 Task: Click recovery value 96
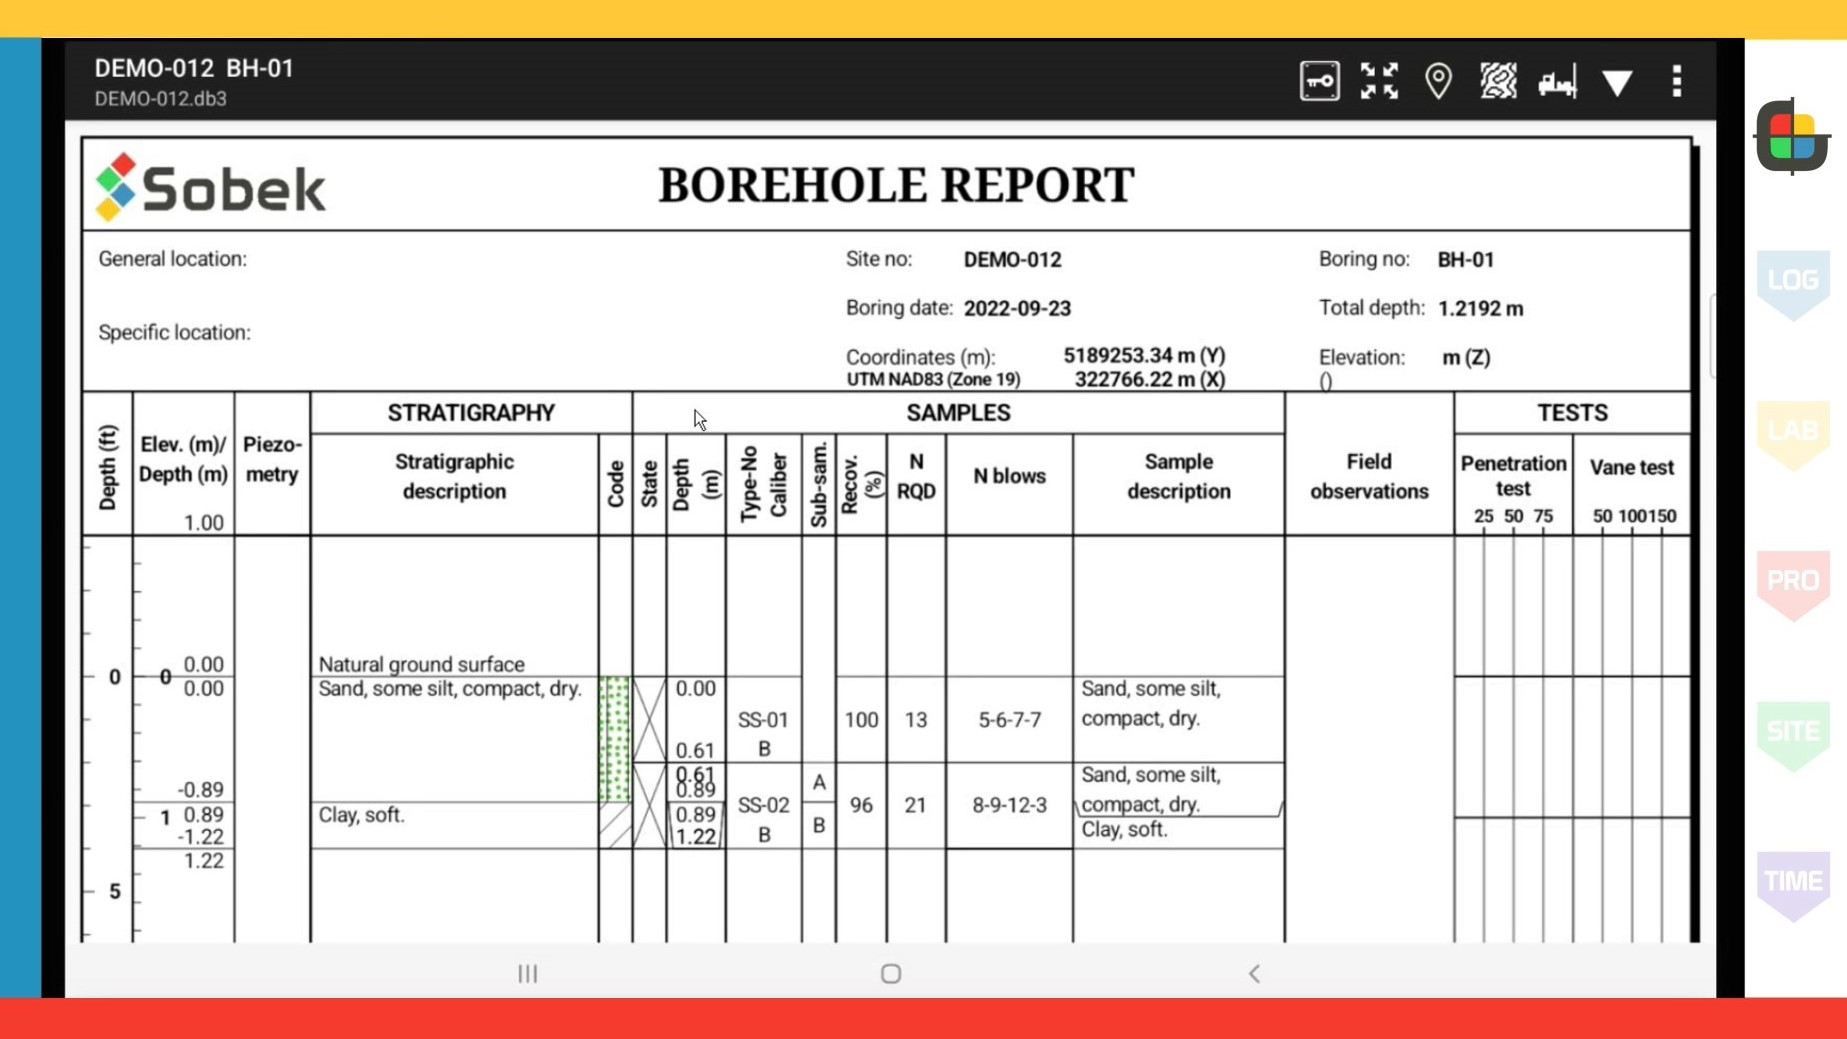coord(861,805)
